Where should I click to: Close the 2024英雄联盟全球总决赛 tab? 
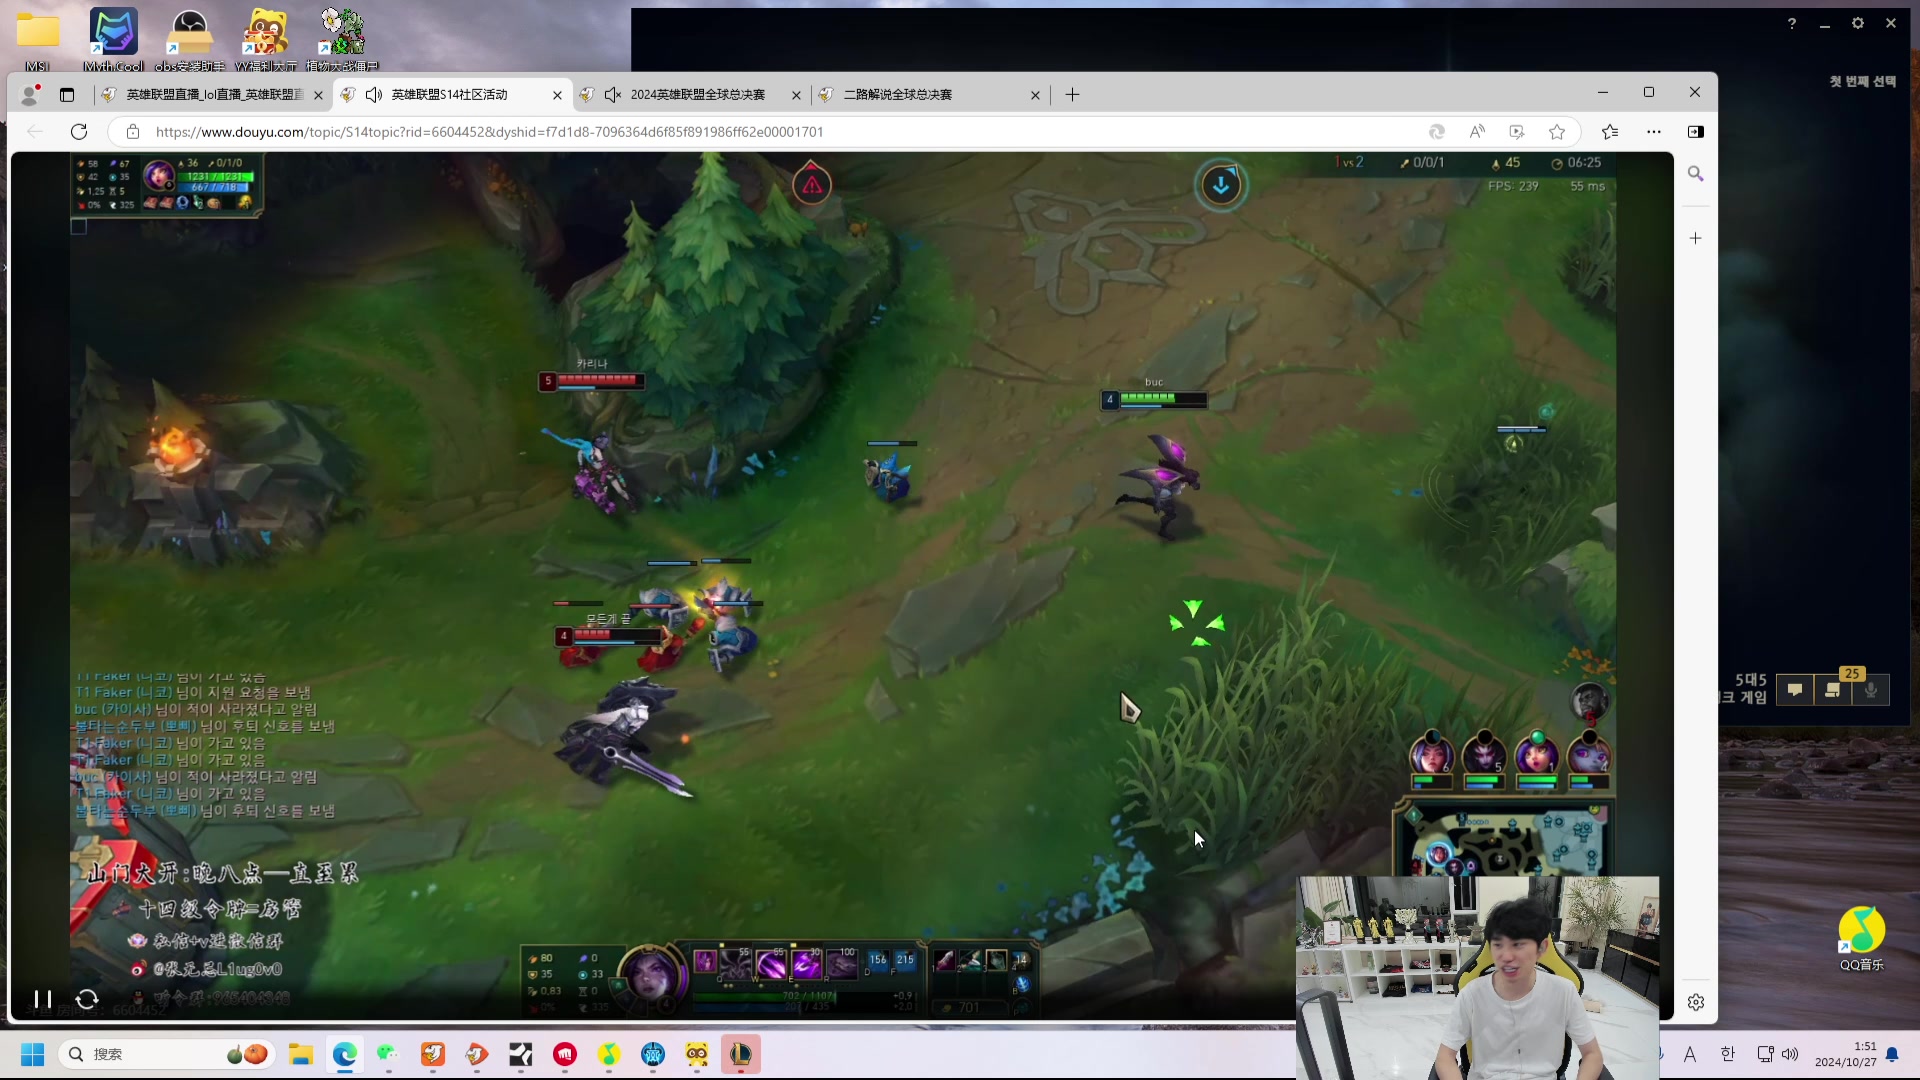pos(796,95)
